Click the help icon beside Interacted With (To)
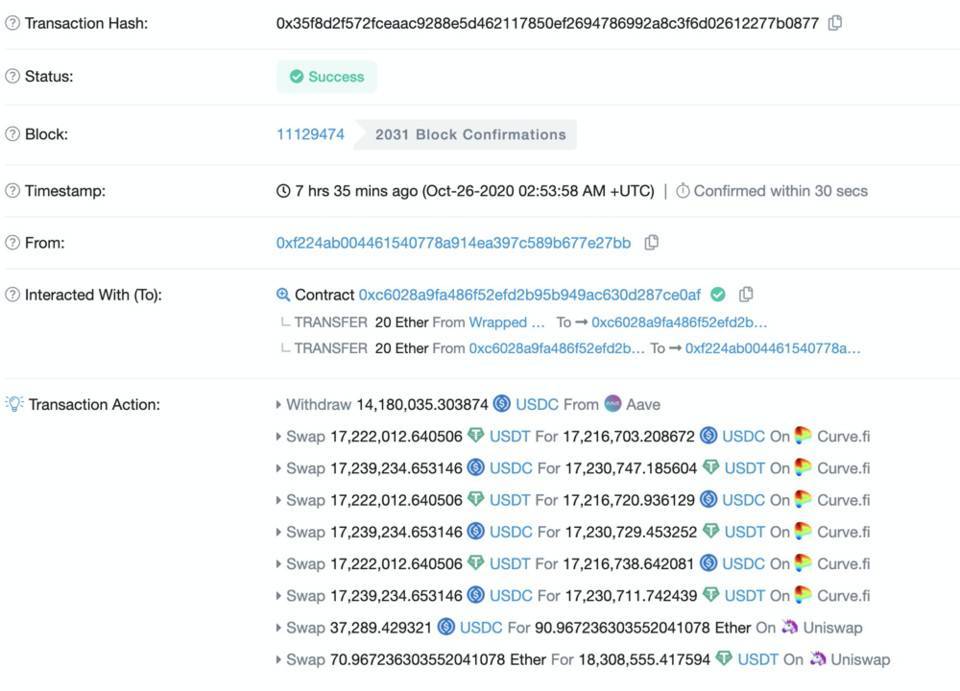 point(12,295)
